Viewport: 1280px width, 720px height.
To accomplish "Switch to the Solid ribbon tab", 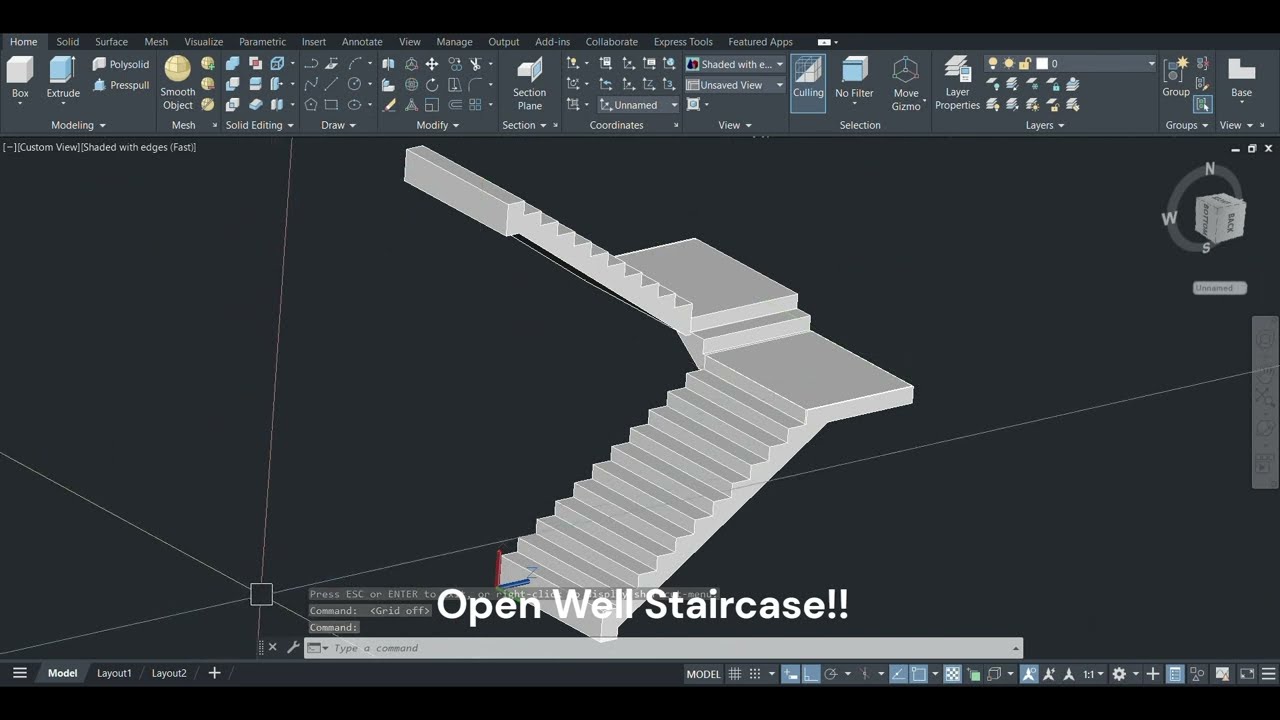I will click(x=67, y=42).
